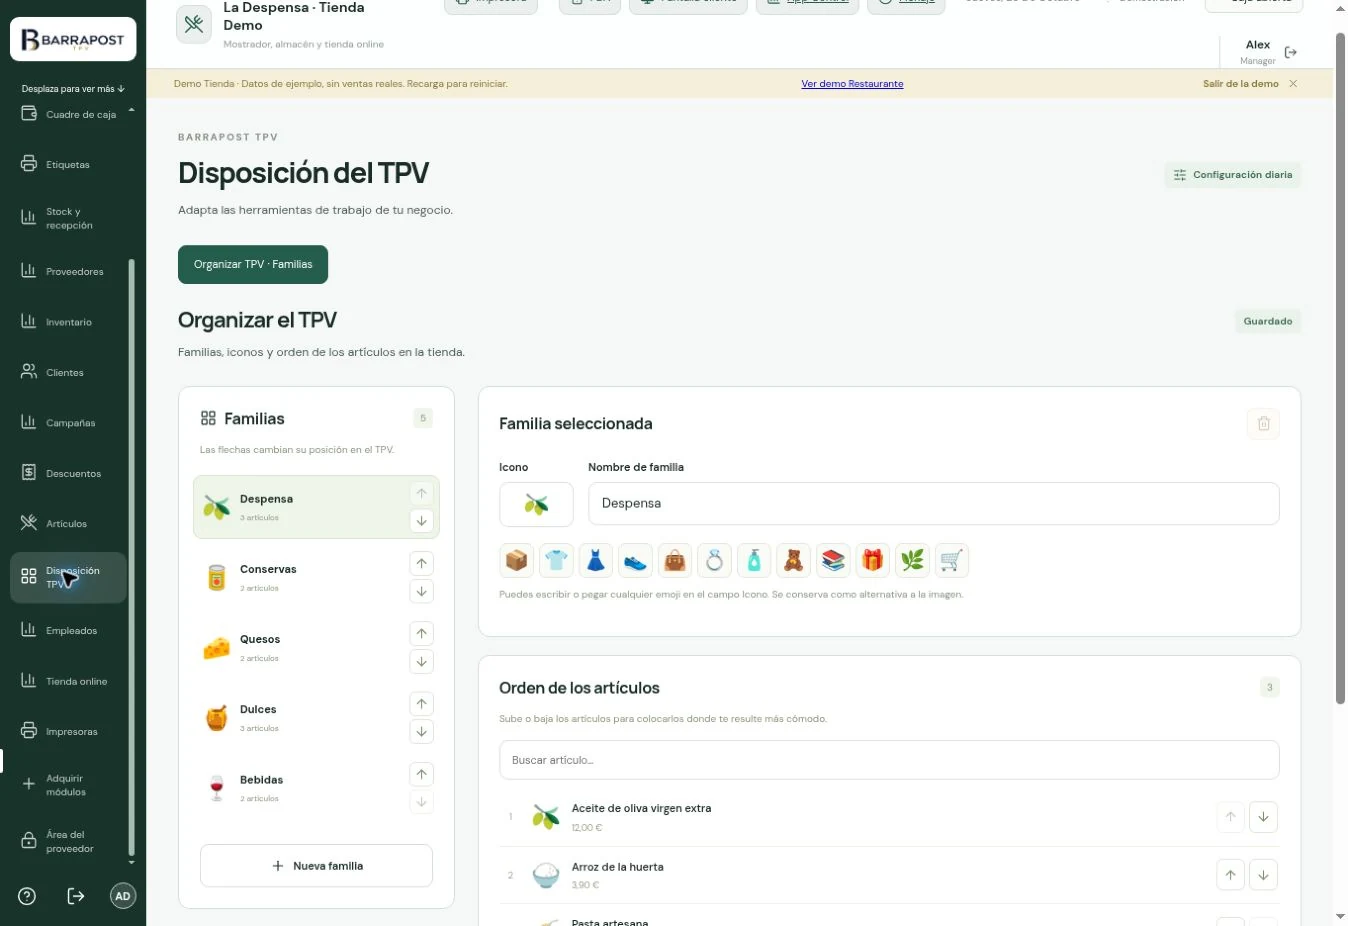Viewport: 1348px width, 926px height.
Task: Delete selected family with trash icon
Action: [1263, 424]
